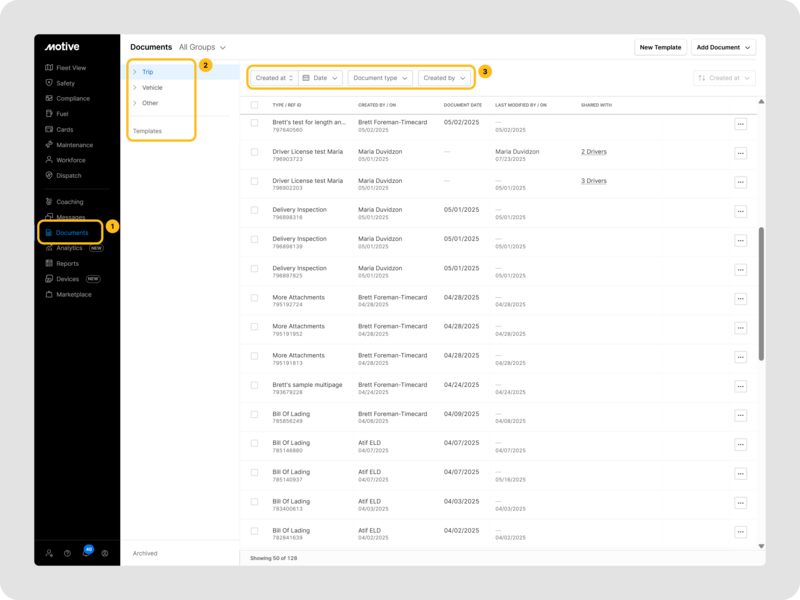Click the New Template button
Viewport: 800px width, 600px height.
[660, 47]
